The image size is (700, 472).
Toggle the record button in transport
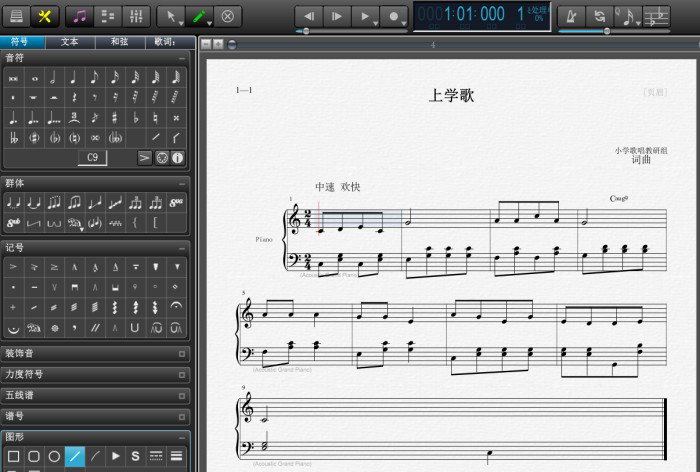[394, 16]
